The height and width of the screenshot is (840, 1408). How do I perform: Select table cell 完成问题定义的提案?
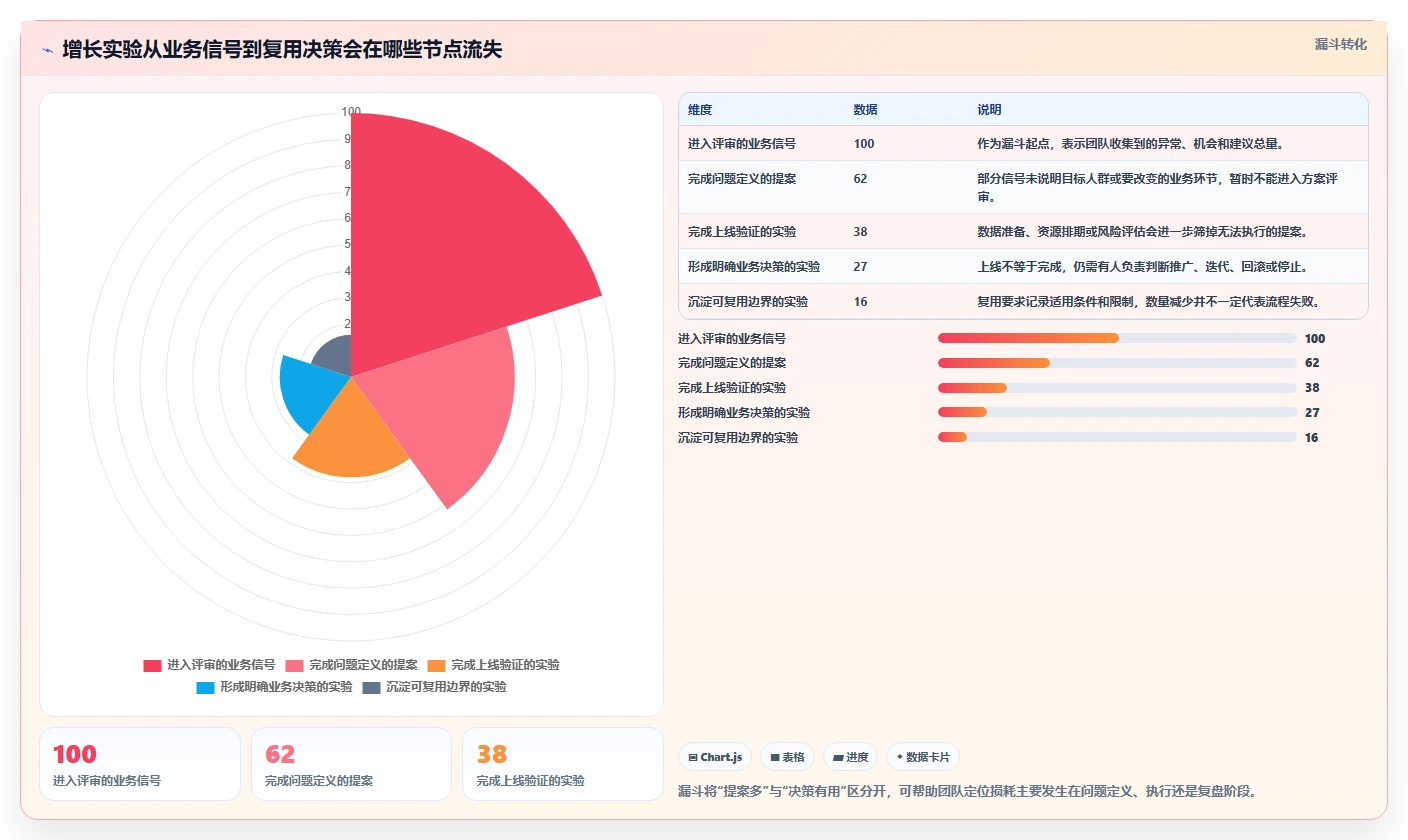click(x=742, y=179)
